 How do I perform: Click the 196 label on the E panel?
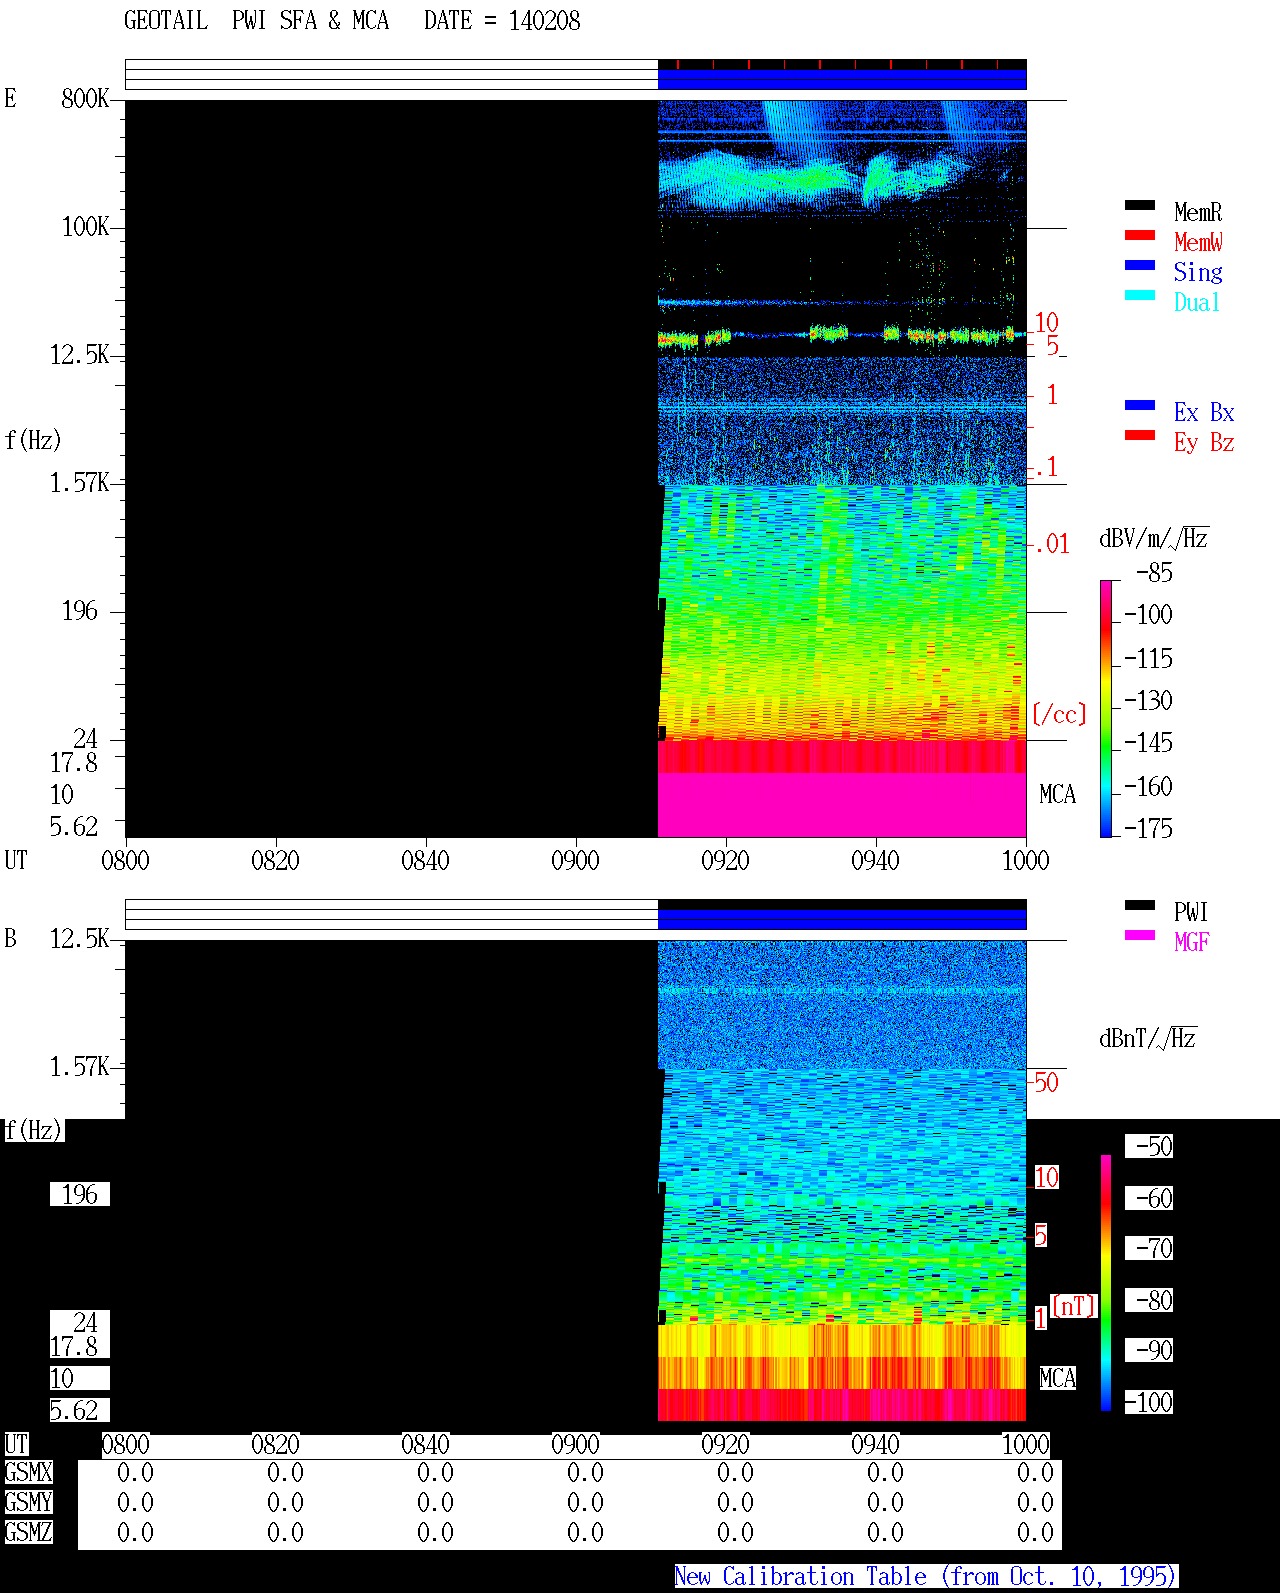click(x=80, y=611)
